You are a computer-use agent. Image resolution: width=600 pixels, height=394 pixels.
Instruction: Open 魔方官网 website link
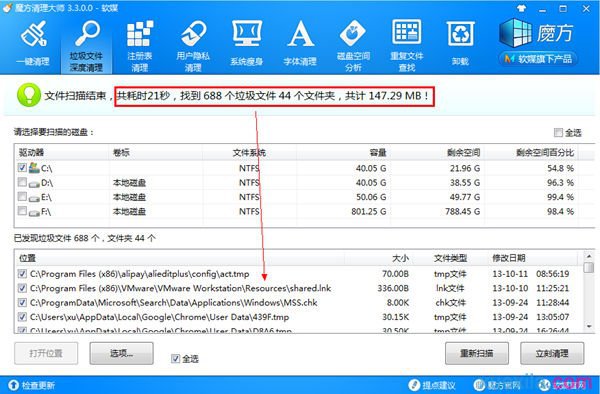(497, 385)
